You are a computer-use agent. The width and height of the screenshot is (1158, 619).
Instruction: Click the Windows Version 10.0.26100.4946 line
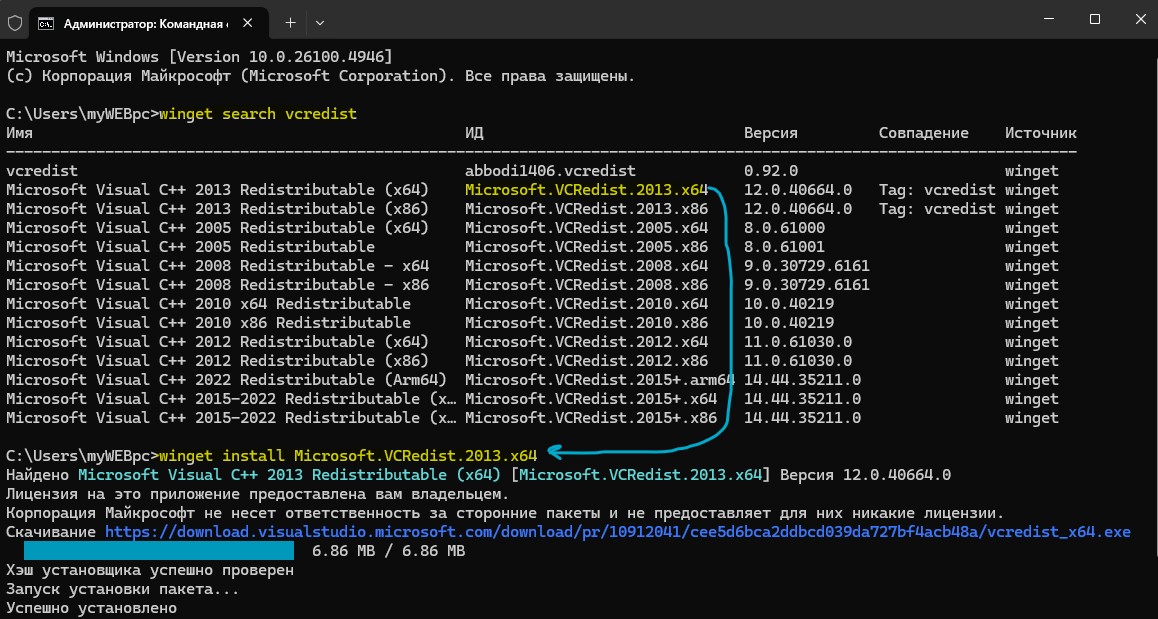pos(199,57)
